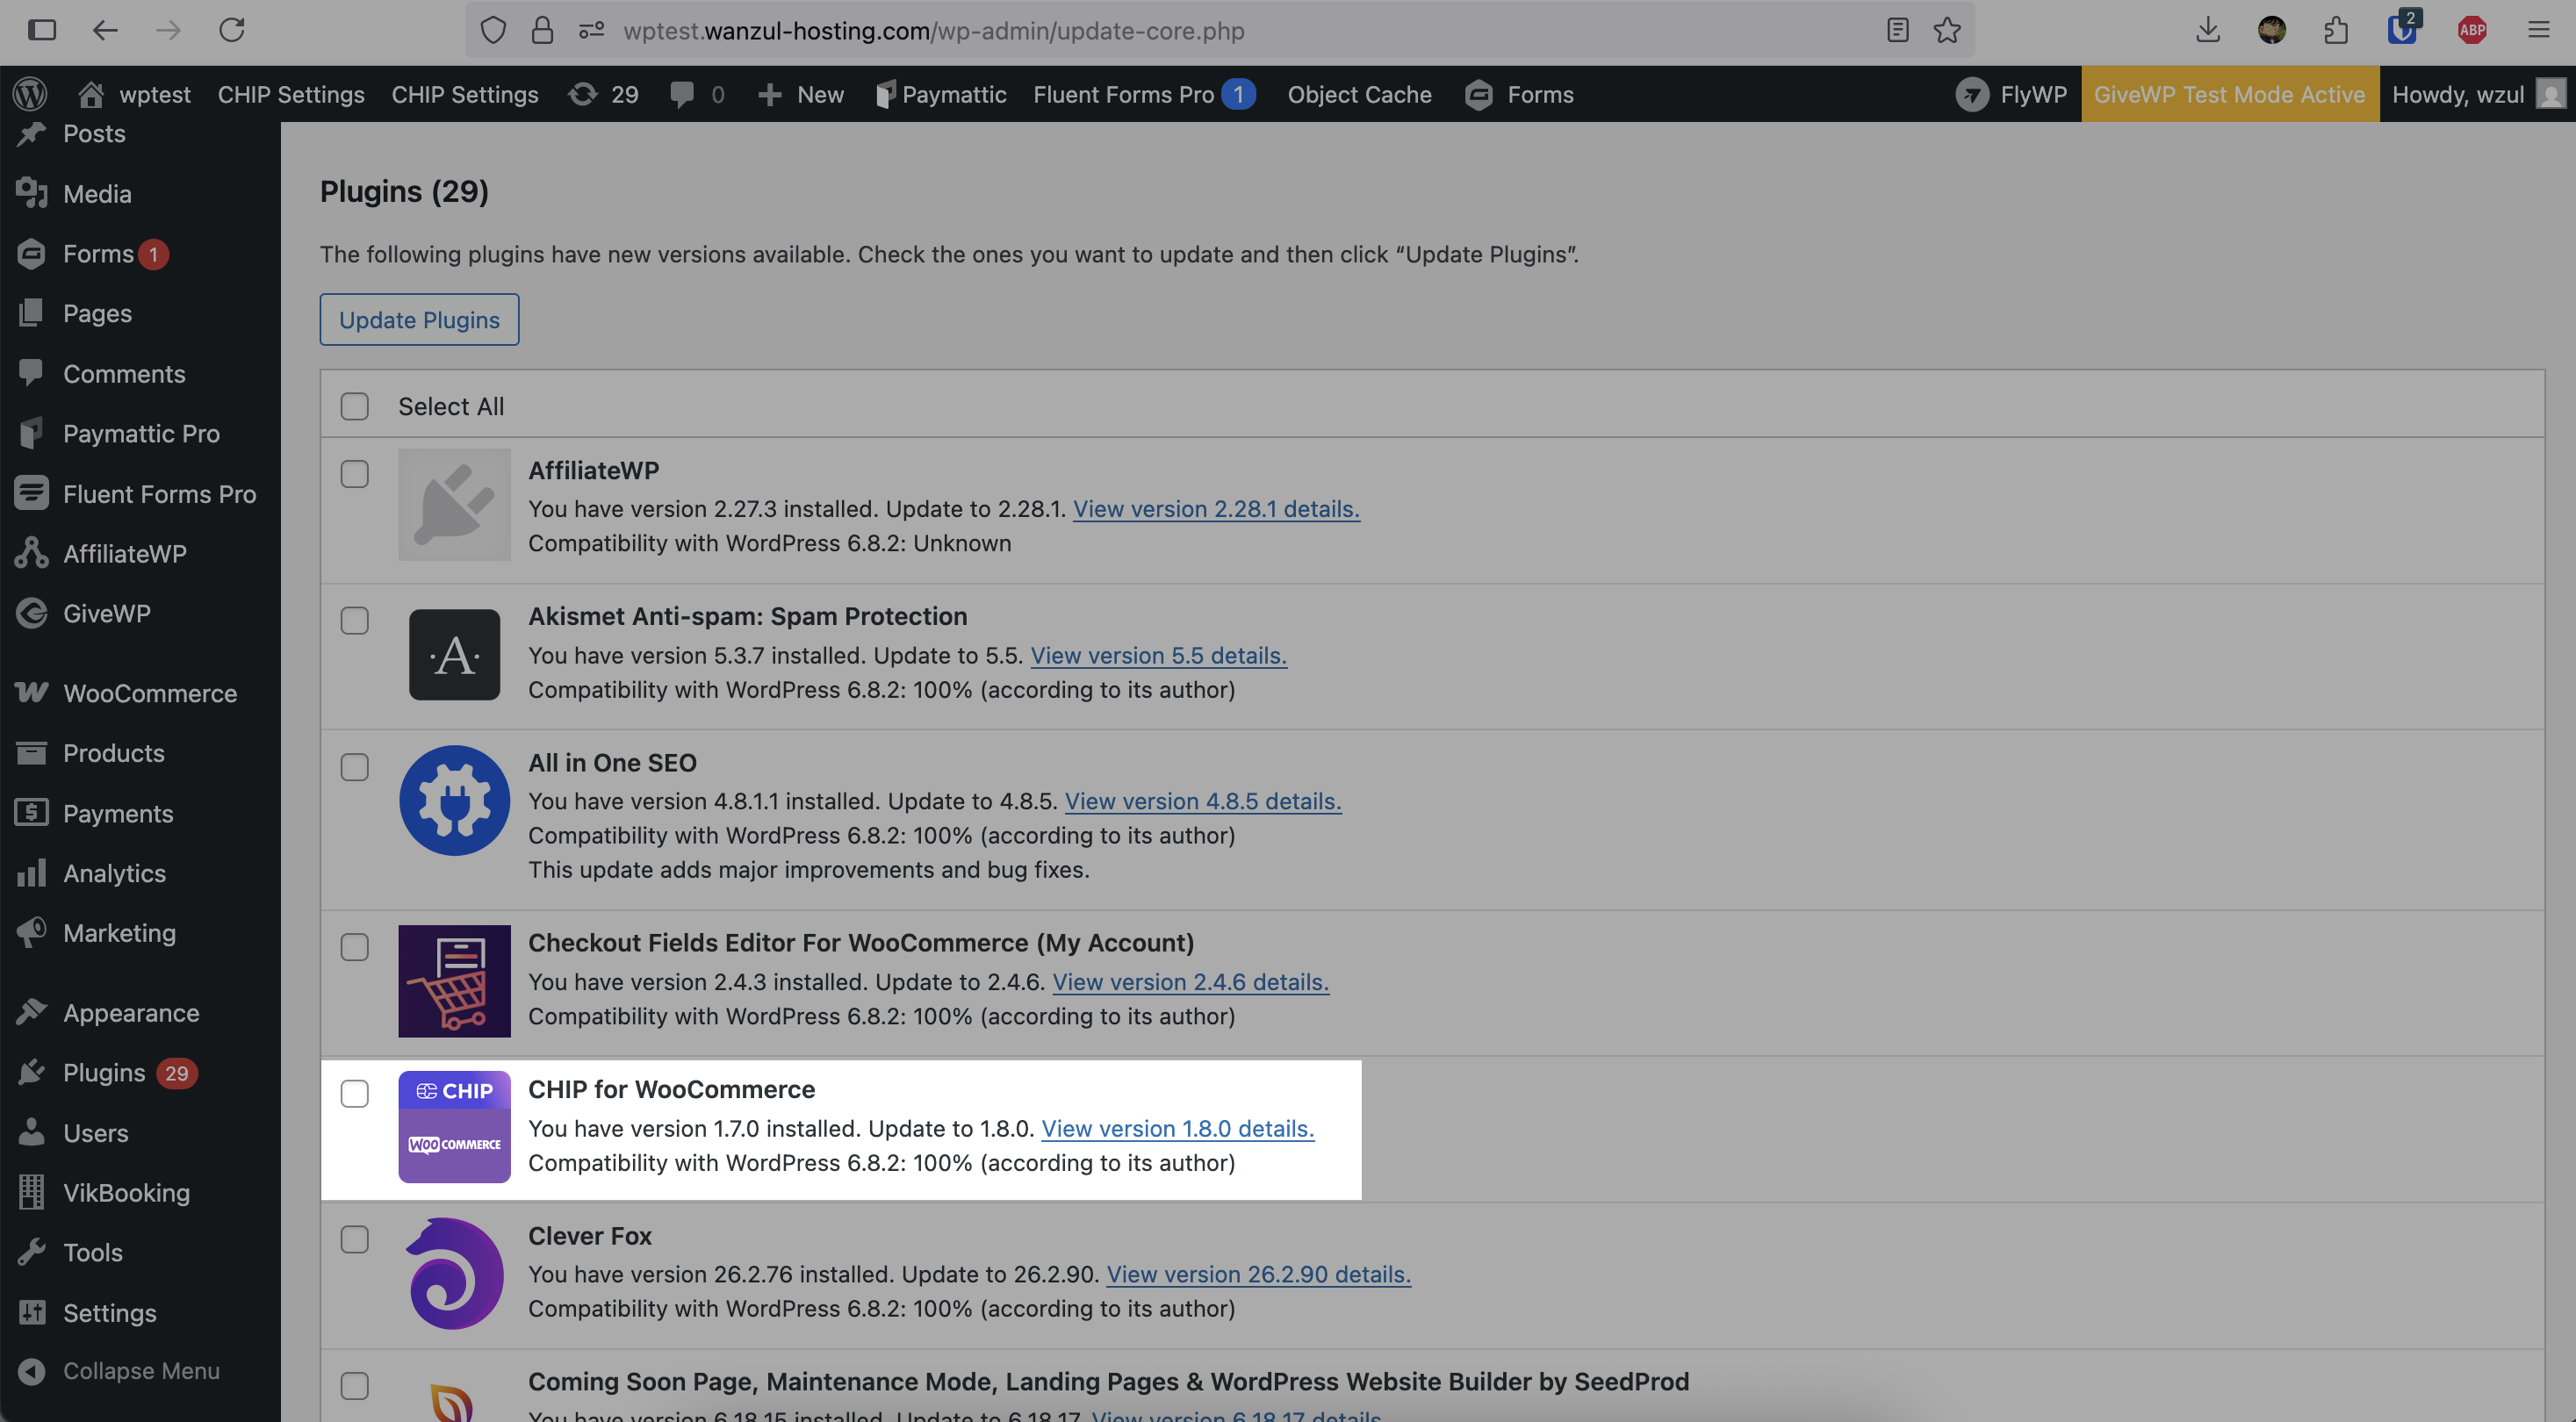The height and width of the screenshot is (1422, 2576).
Task: Open the WordPress logo menu
Action: coord(30,94)
